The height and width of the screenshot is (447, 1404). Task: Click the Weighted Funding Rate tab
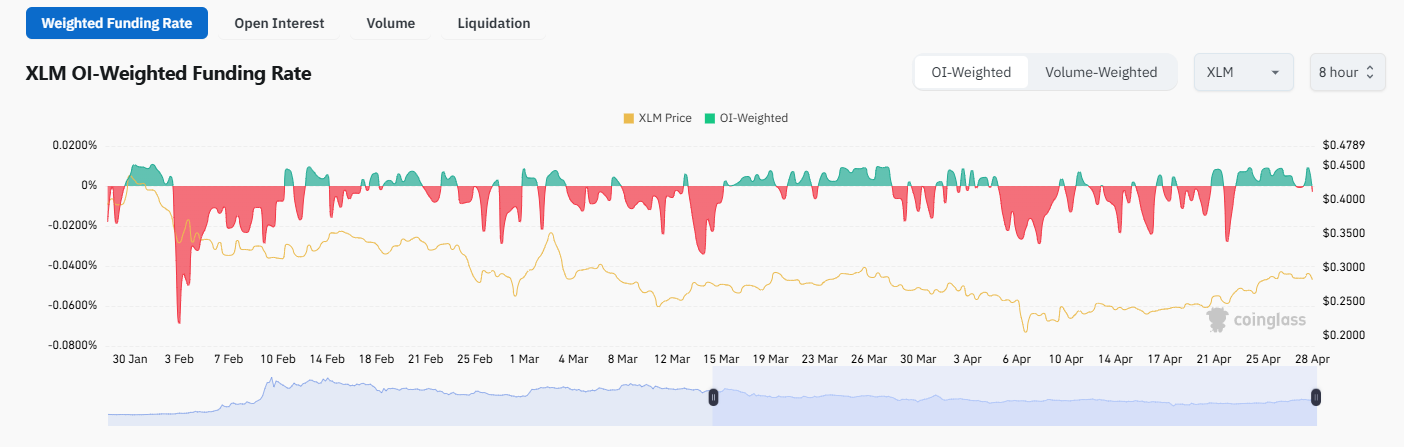click(116, 23)
